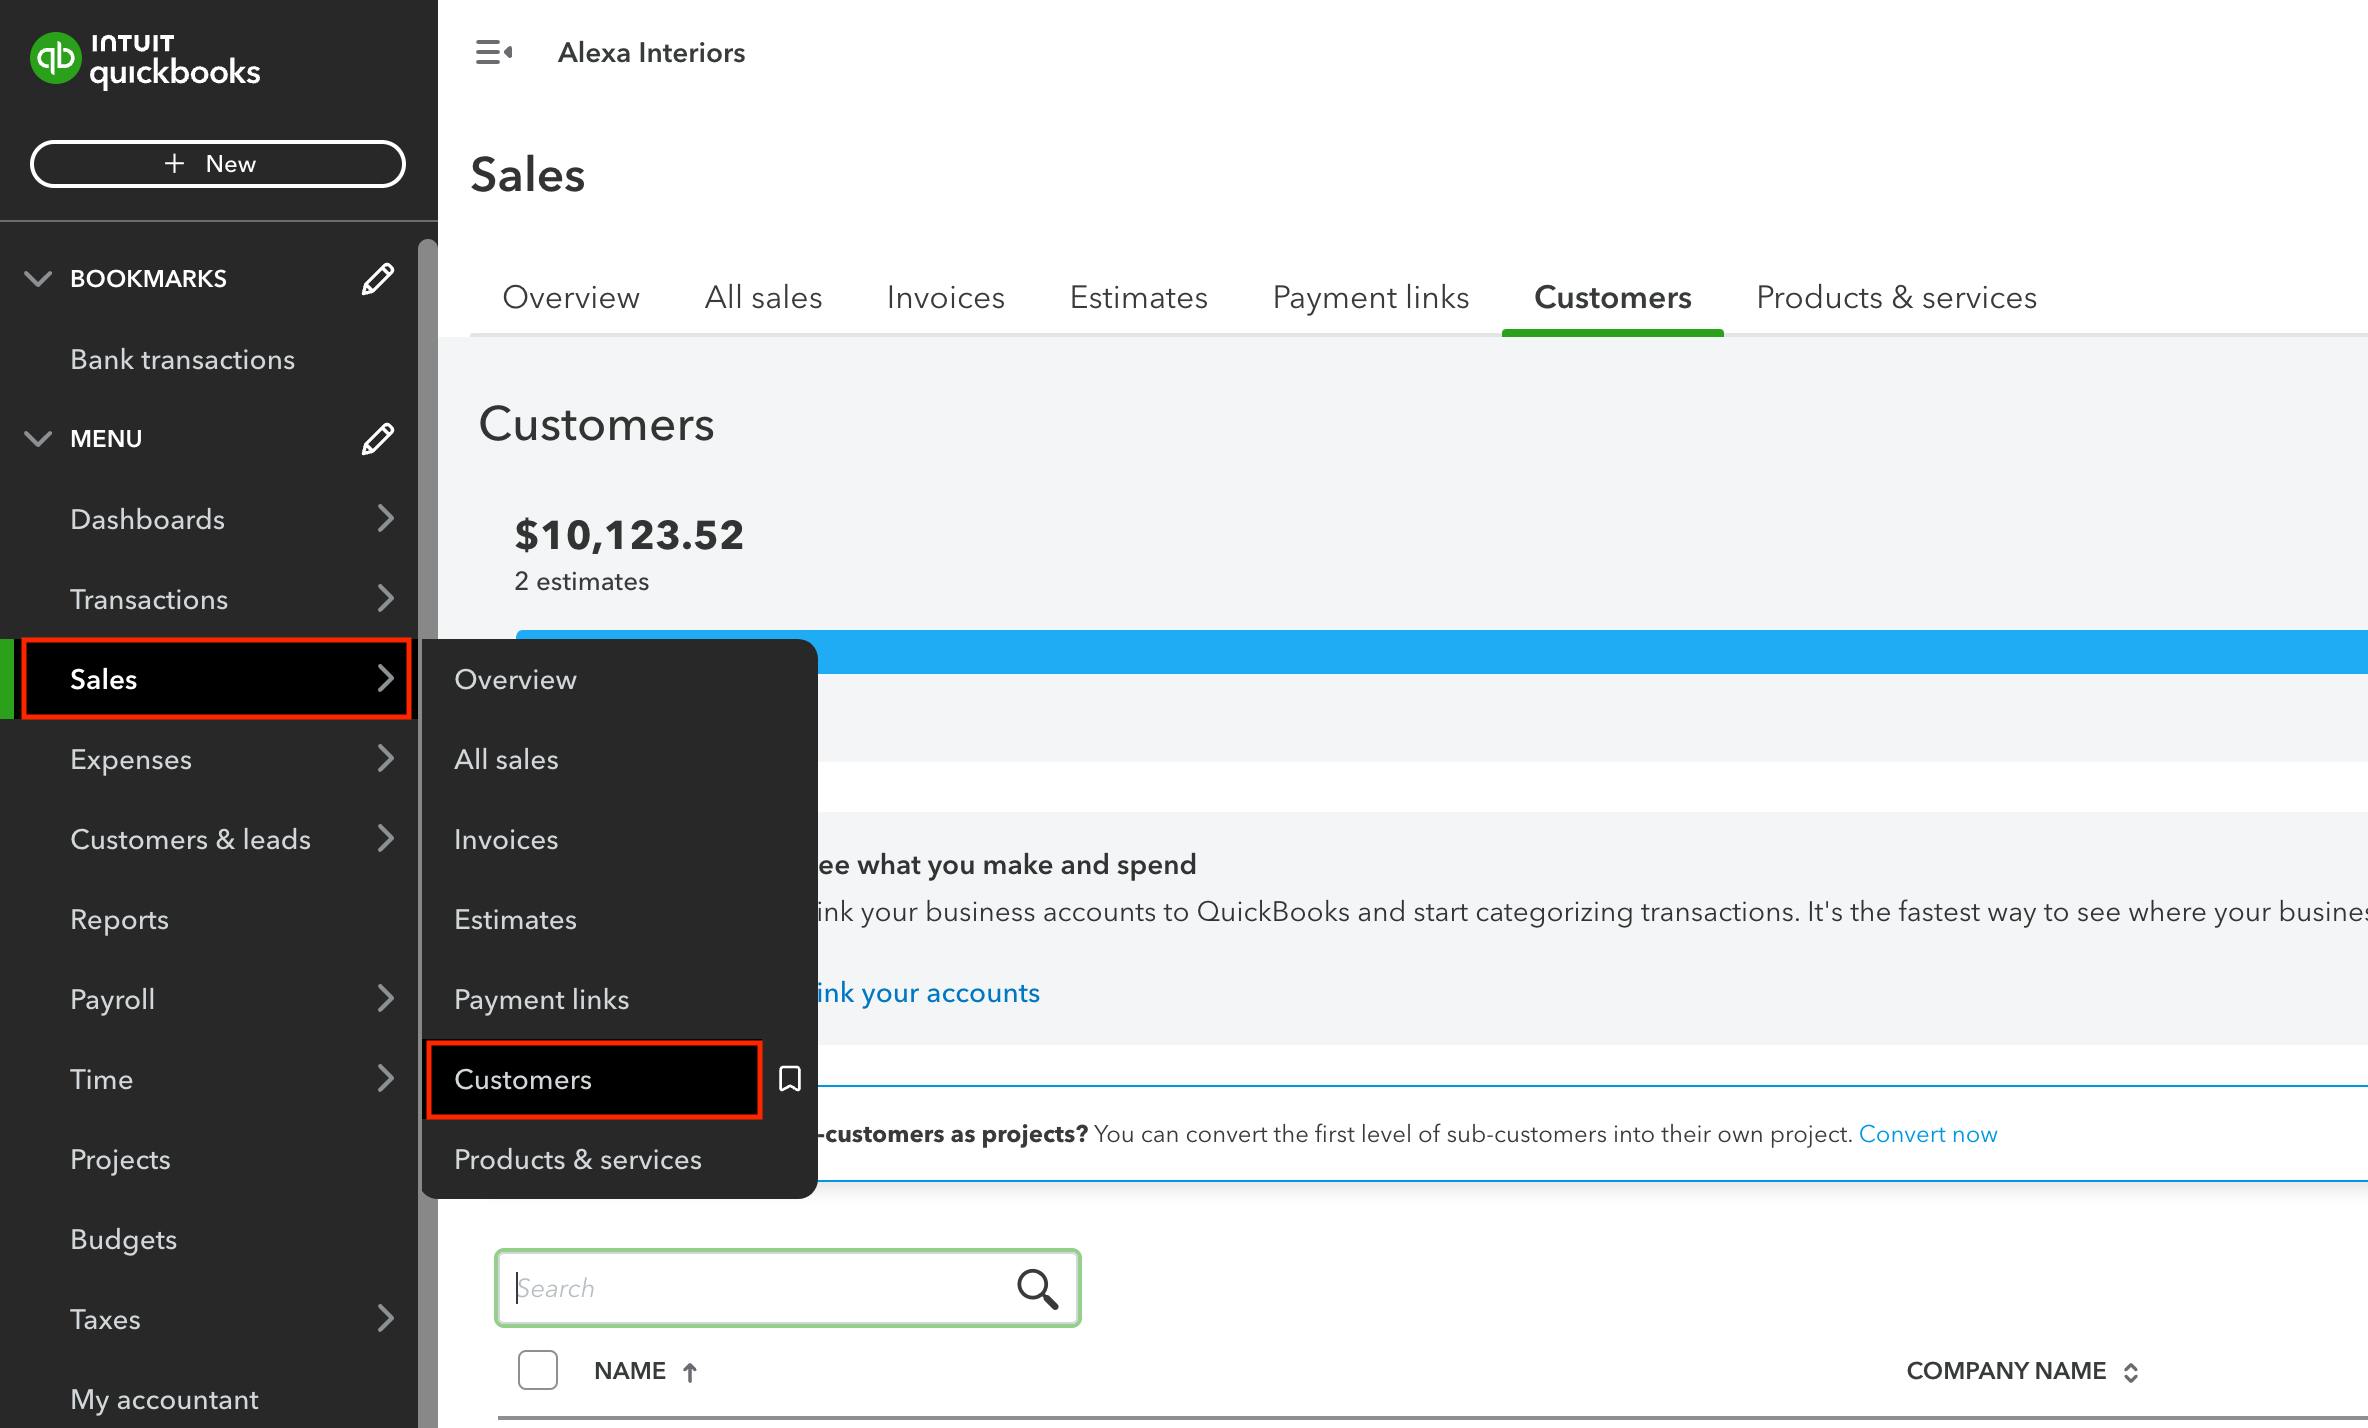
Task: Collapse the sidebar navigation menu icon
Action: point(493,52)
